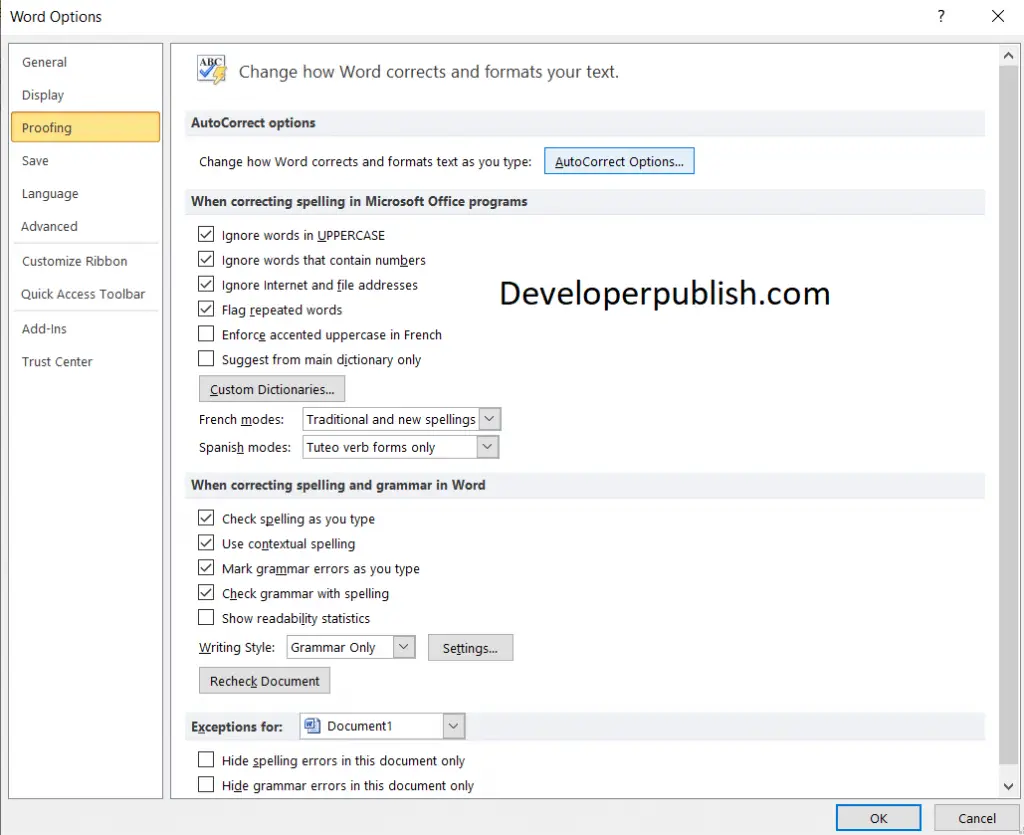Enable Suggest from main dictionary only
1024x835 pixels.
click(206, 358)
